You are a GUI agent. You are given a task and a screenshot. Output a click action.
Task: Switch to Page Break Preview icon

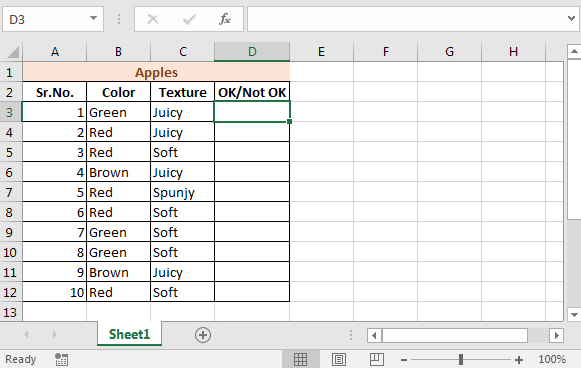pyautogui.click(x=377, y=359)
